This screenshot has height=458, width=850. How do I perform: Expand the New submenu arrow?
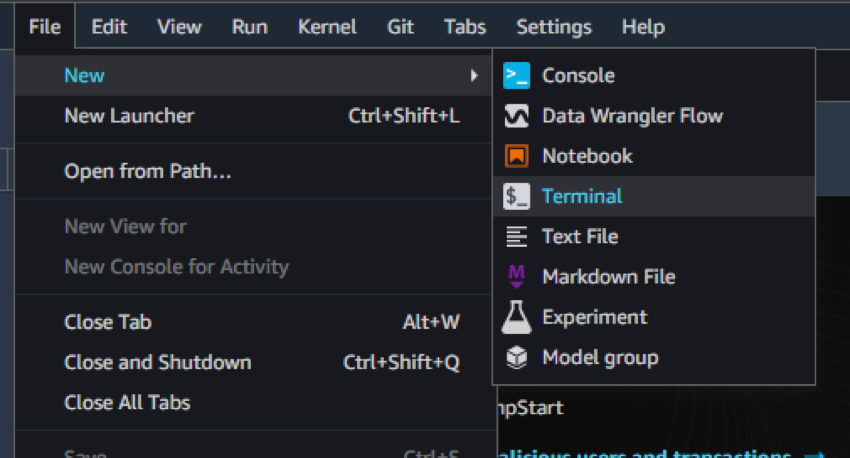point(473,76)
